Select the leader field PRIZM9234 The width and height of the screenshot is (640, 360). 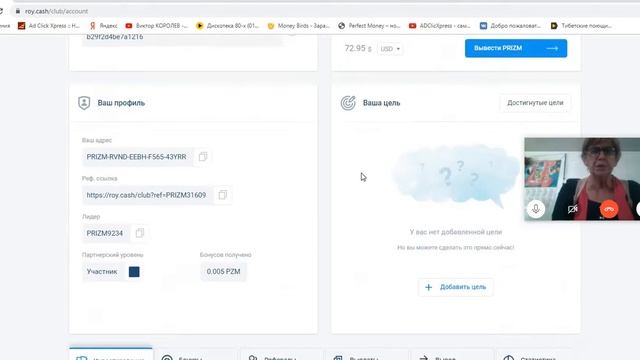pos(105,233)
